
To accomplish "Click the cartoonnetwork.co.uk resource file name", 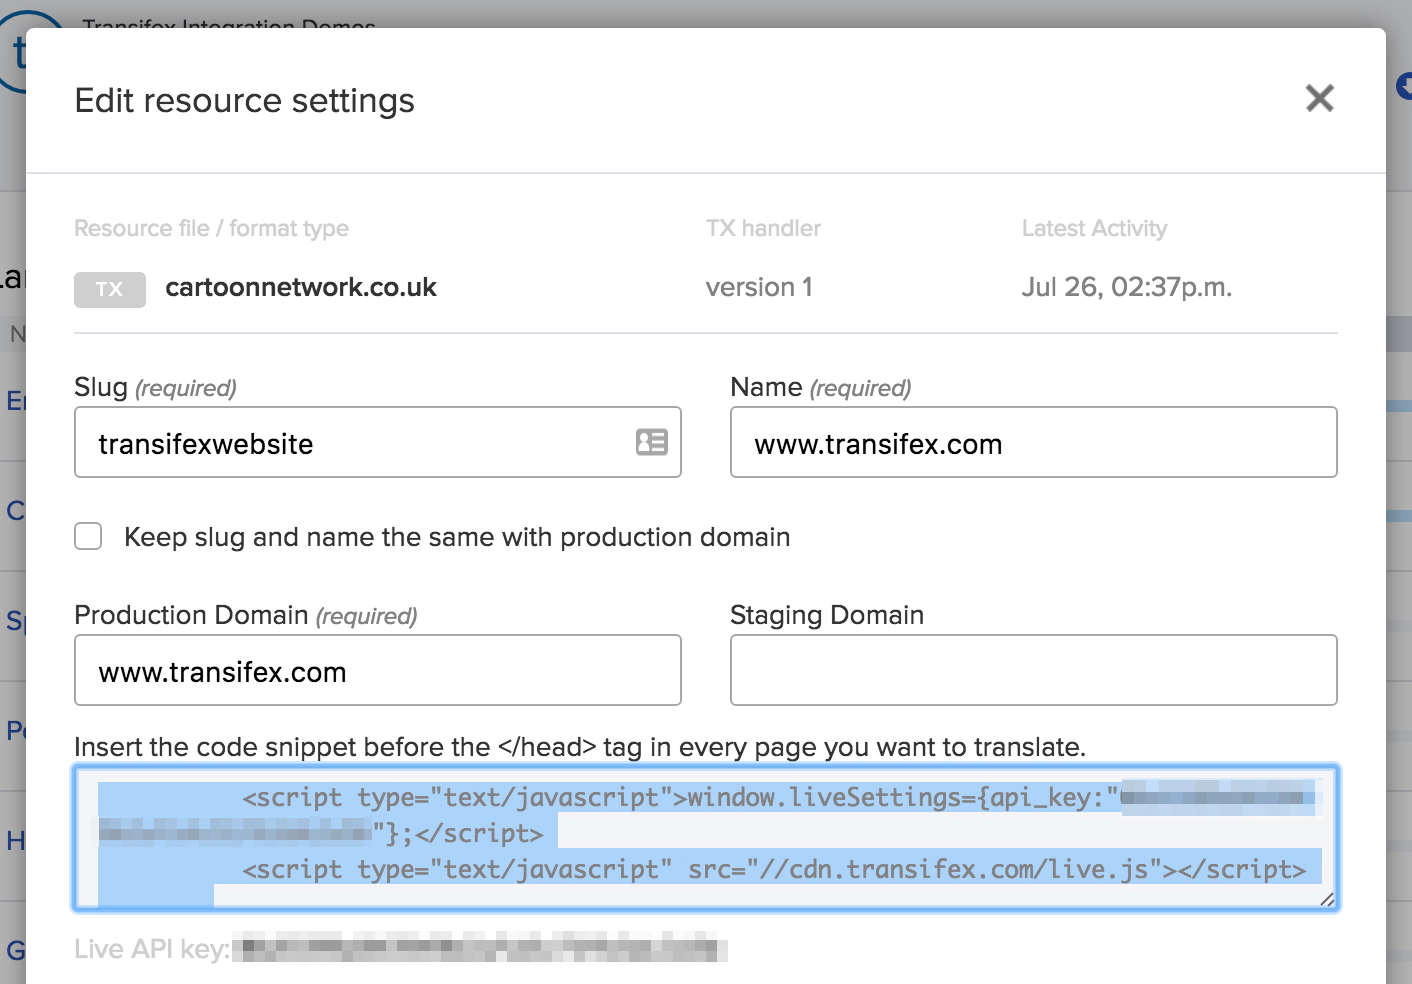I will (301, 288).
